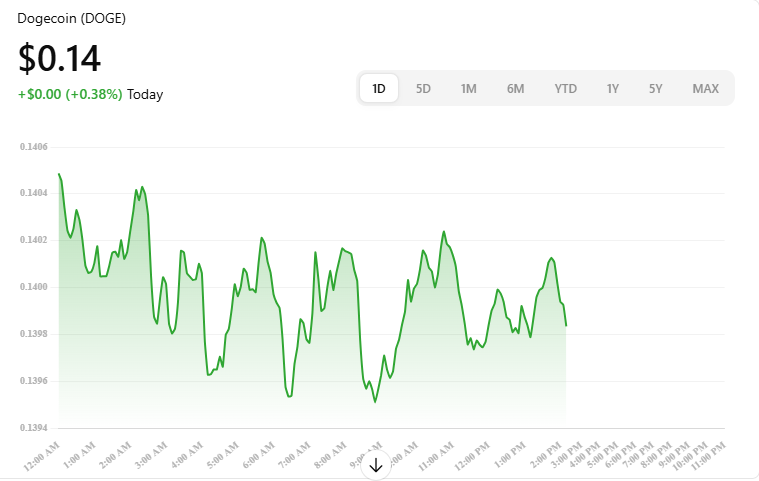Show the 1M price history
This screenshot has height=481, width=759.
(x=468, y=89)
